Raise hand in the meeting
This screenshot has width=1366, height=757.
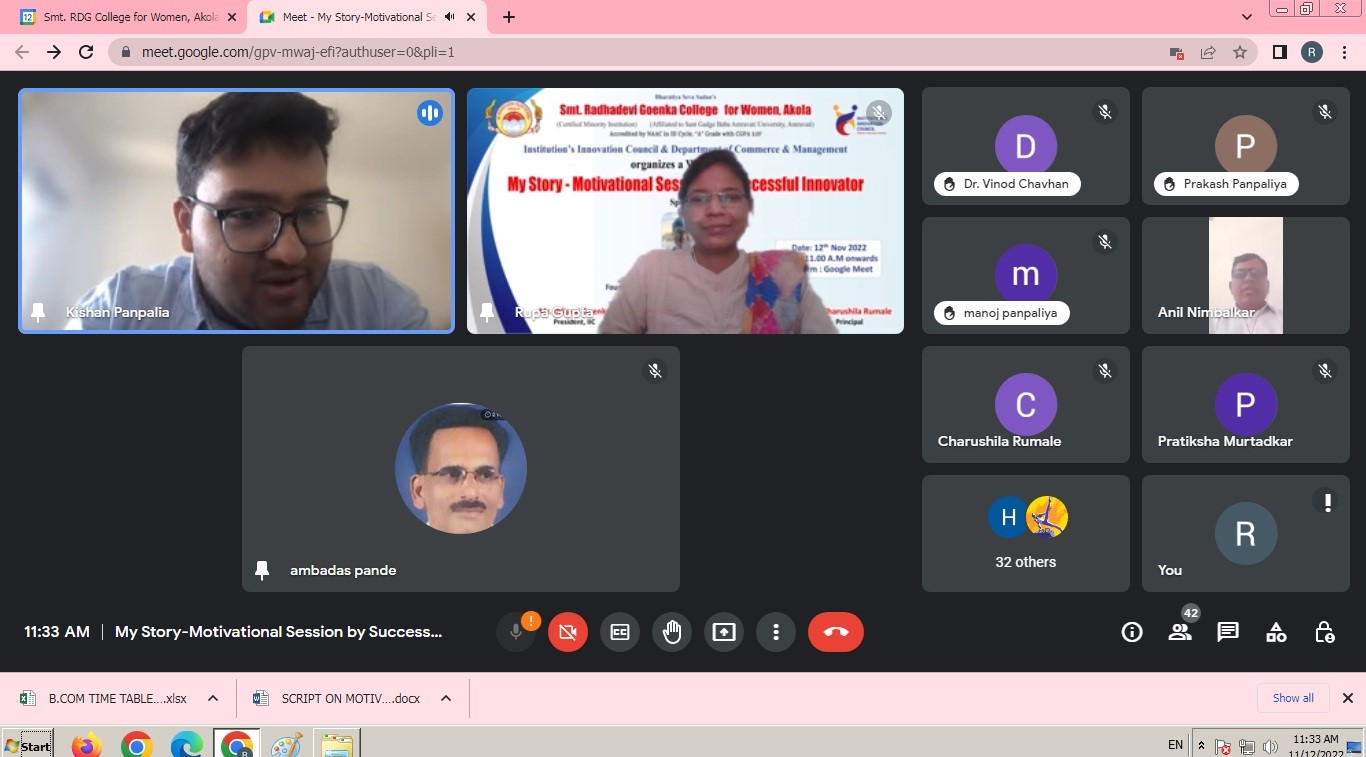[672, 632]
